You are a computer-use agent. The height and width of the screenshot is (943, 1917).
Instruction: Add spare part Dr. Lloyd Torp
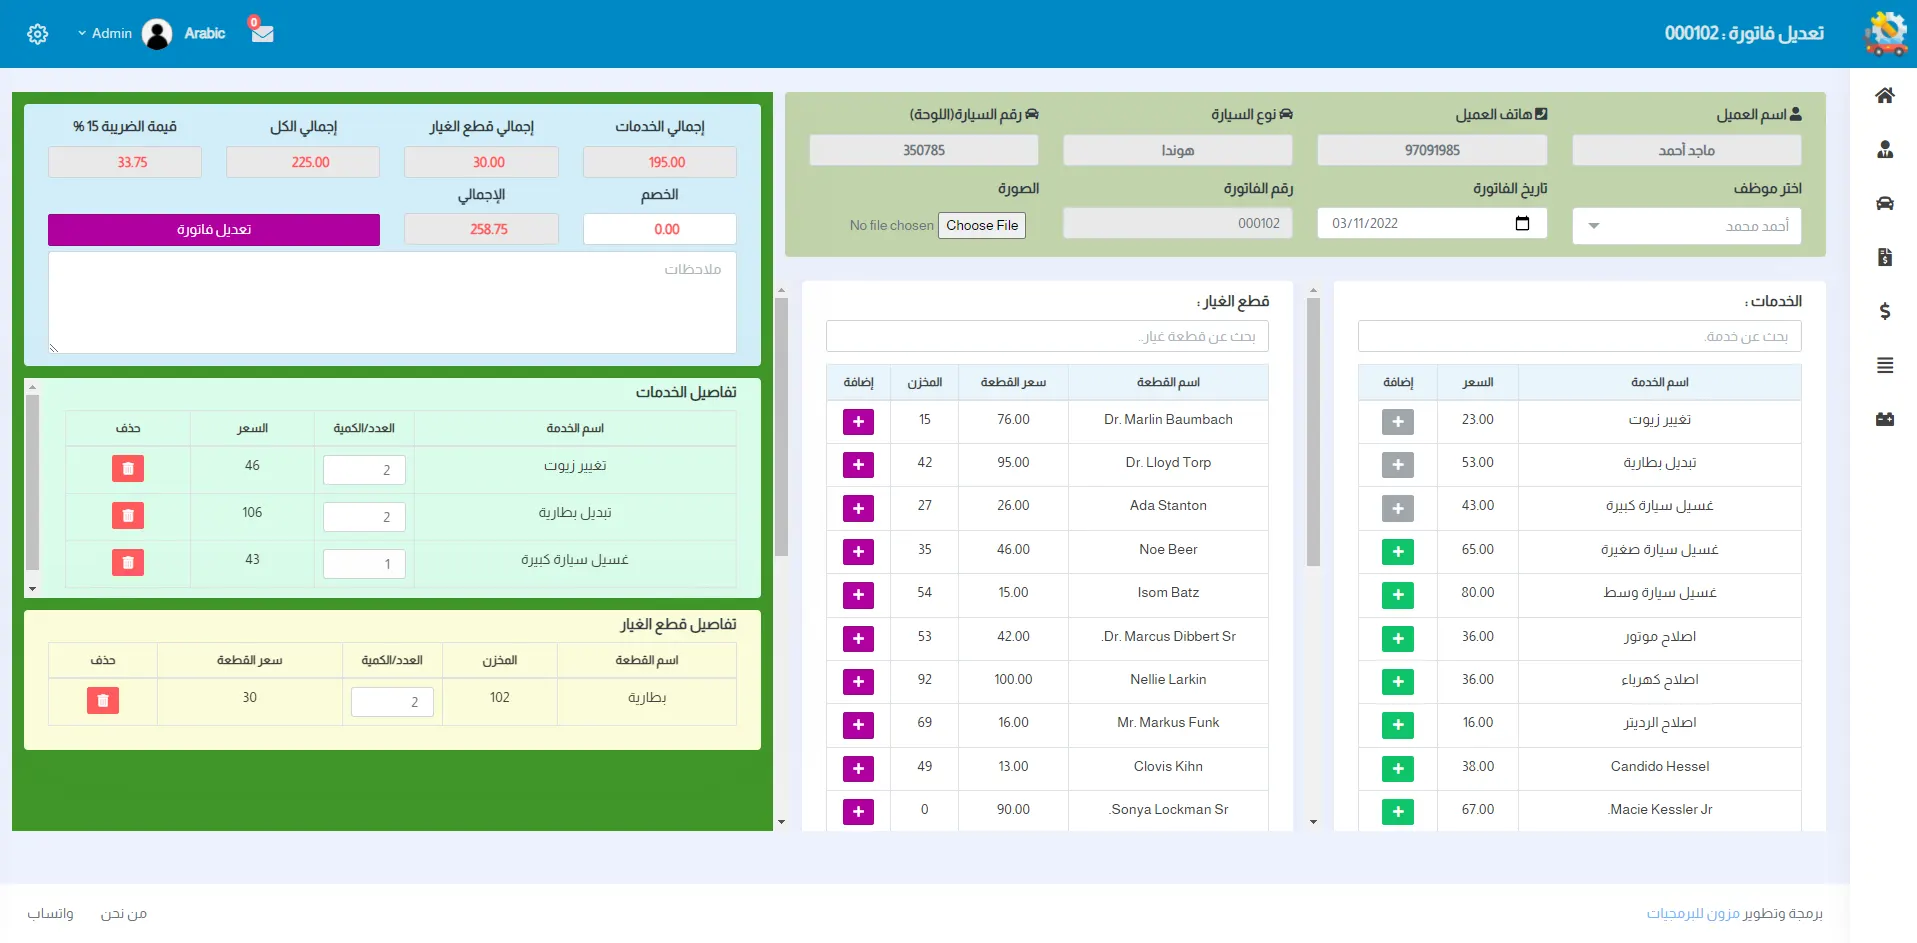(x=858, y=465)
